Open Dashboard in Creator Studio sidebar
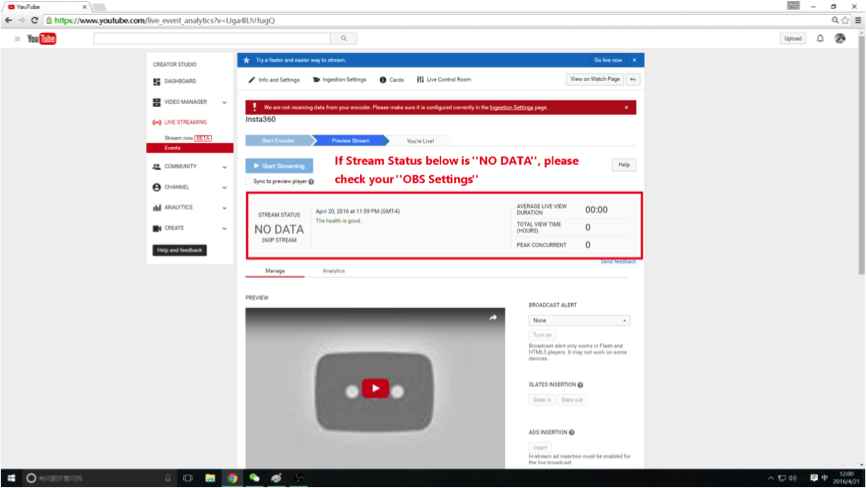The height and width of the screenshot is (488, 866). click(180, 81)
